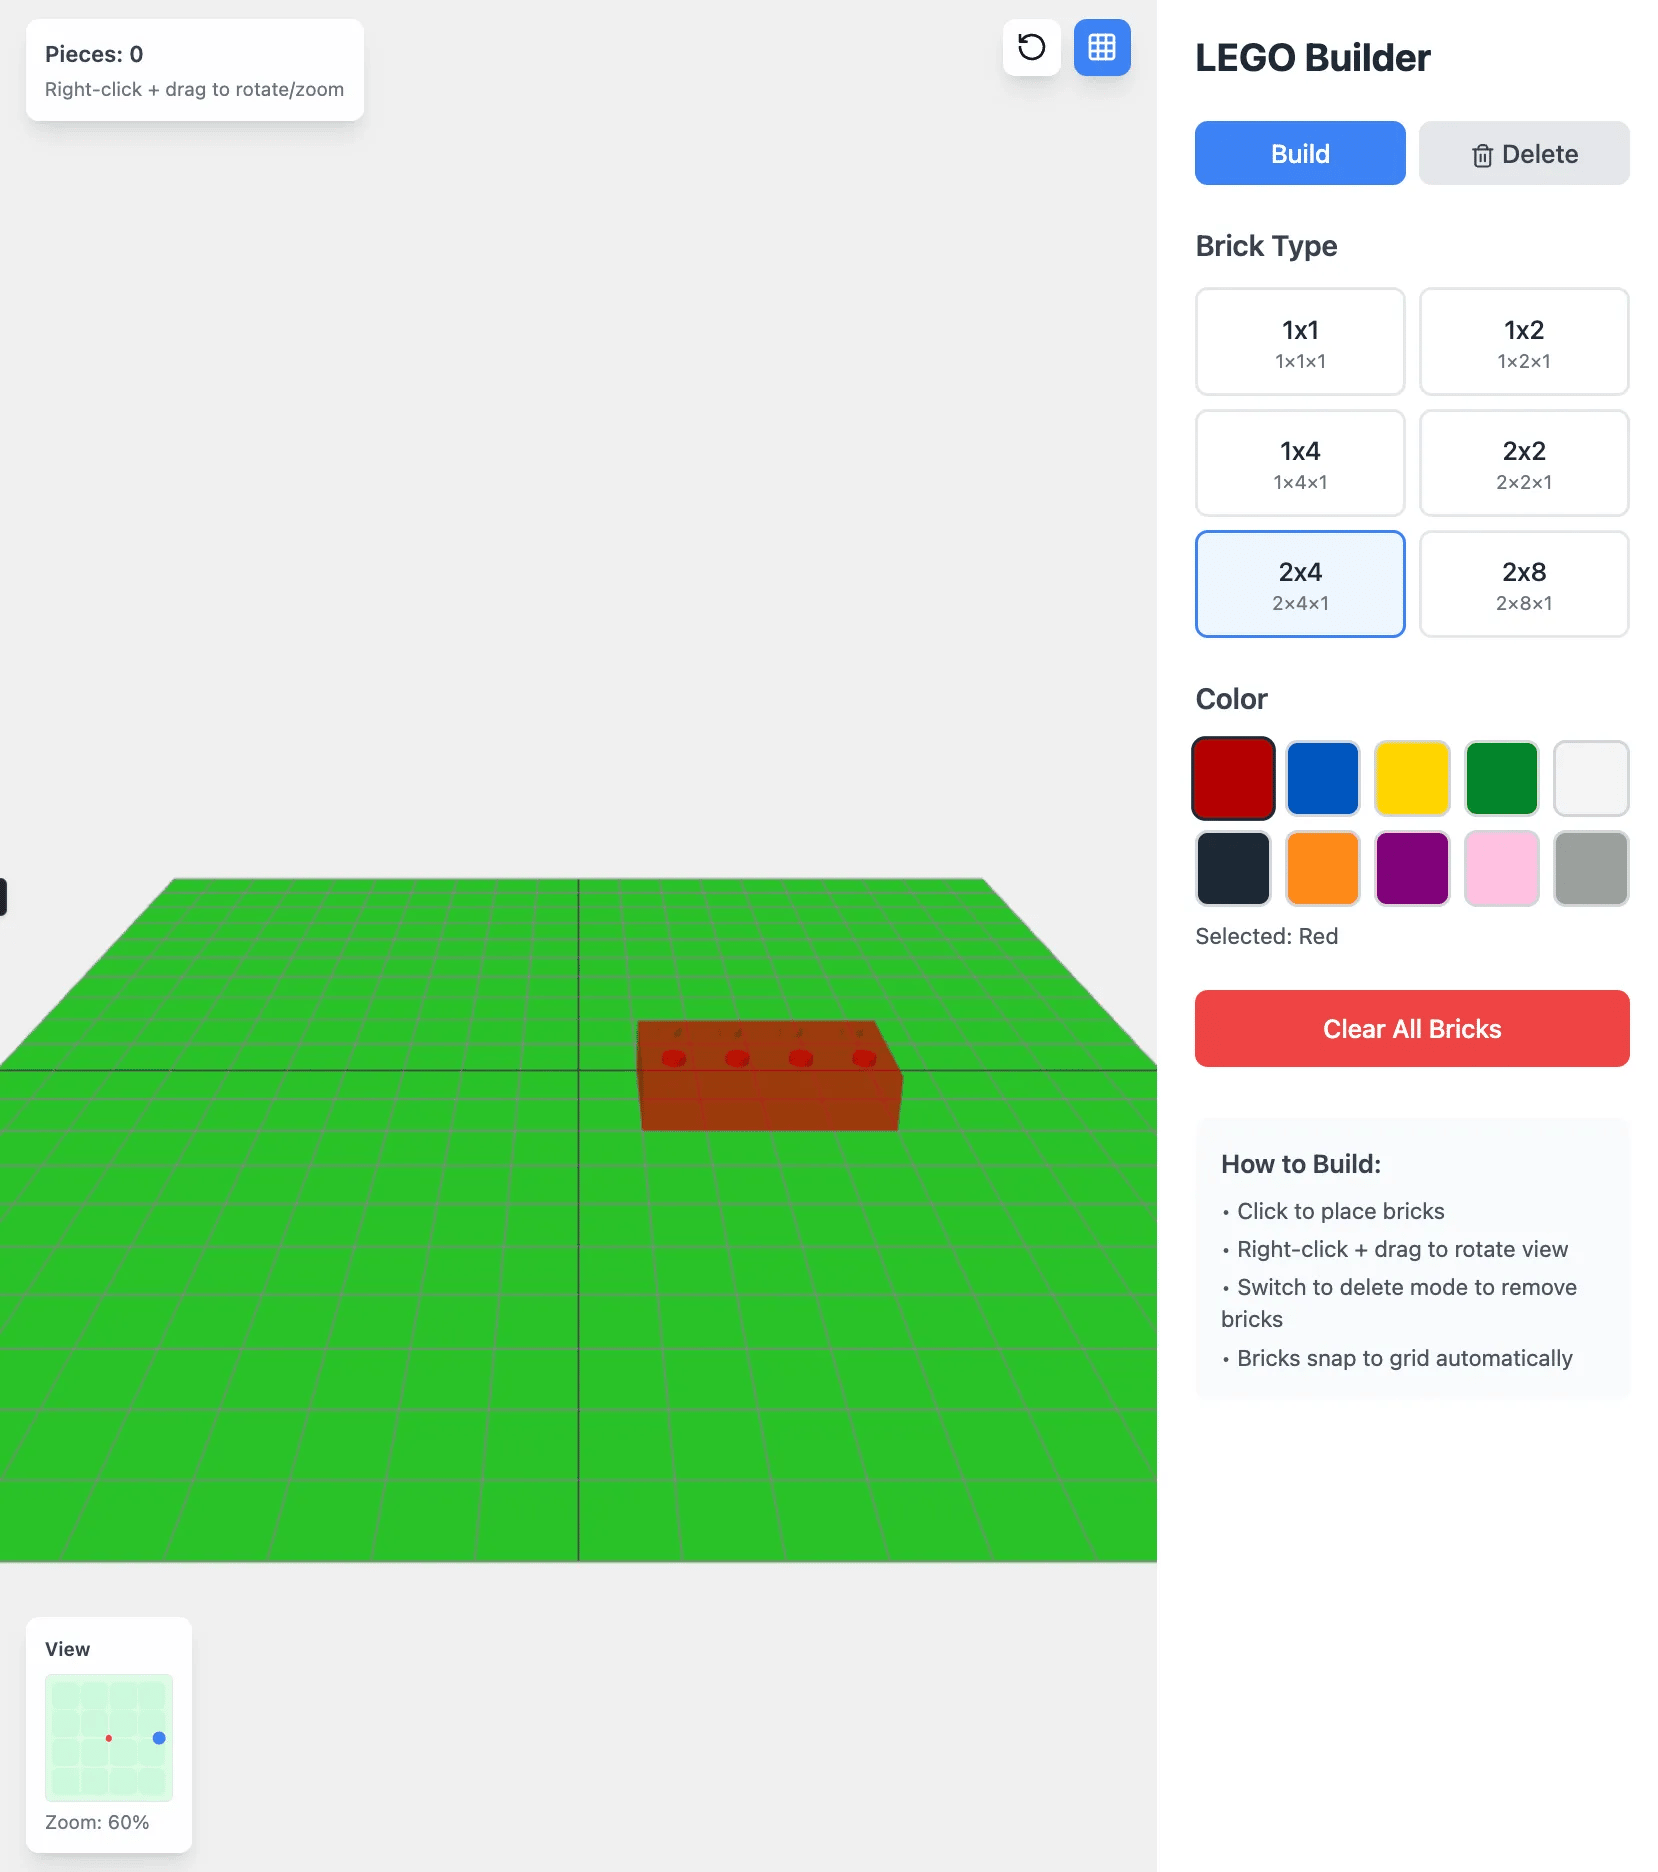Switch to Build mode
This screenshot has height=1872, width=1658.
(1299, 153)
